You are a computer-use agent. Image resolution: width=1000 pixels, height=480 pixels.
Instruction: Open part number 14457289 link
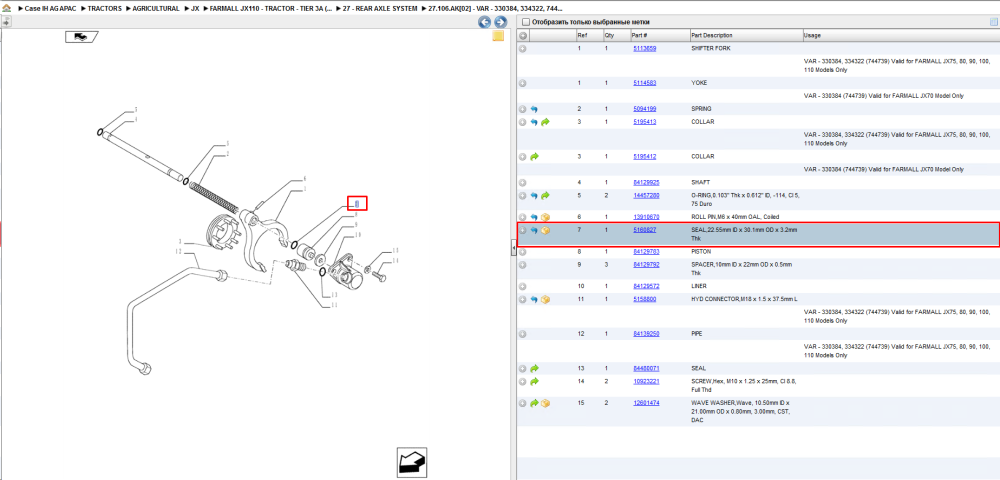coord(646,196)
